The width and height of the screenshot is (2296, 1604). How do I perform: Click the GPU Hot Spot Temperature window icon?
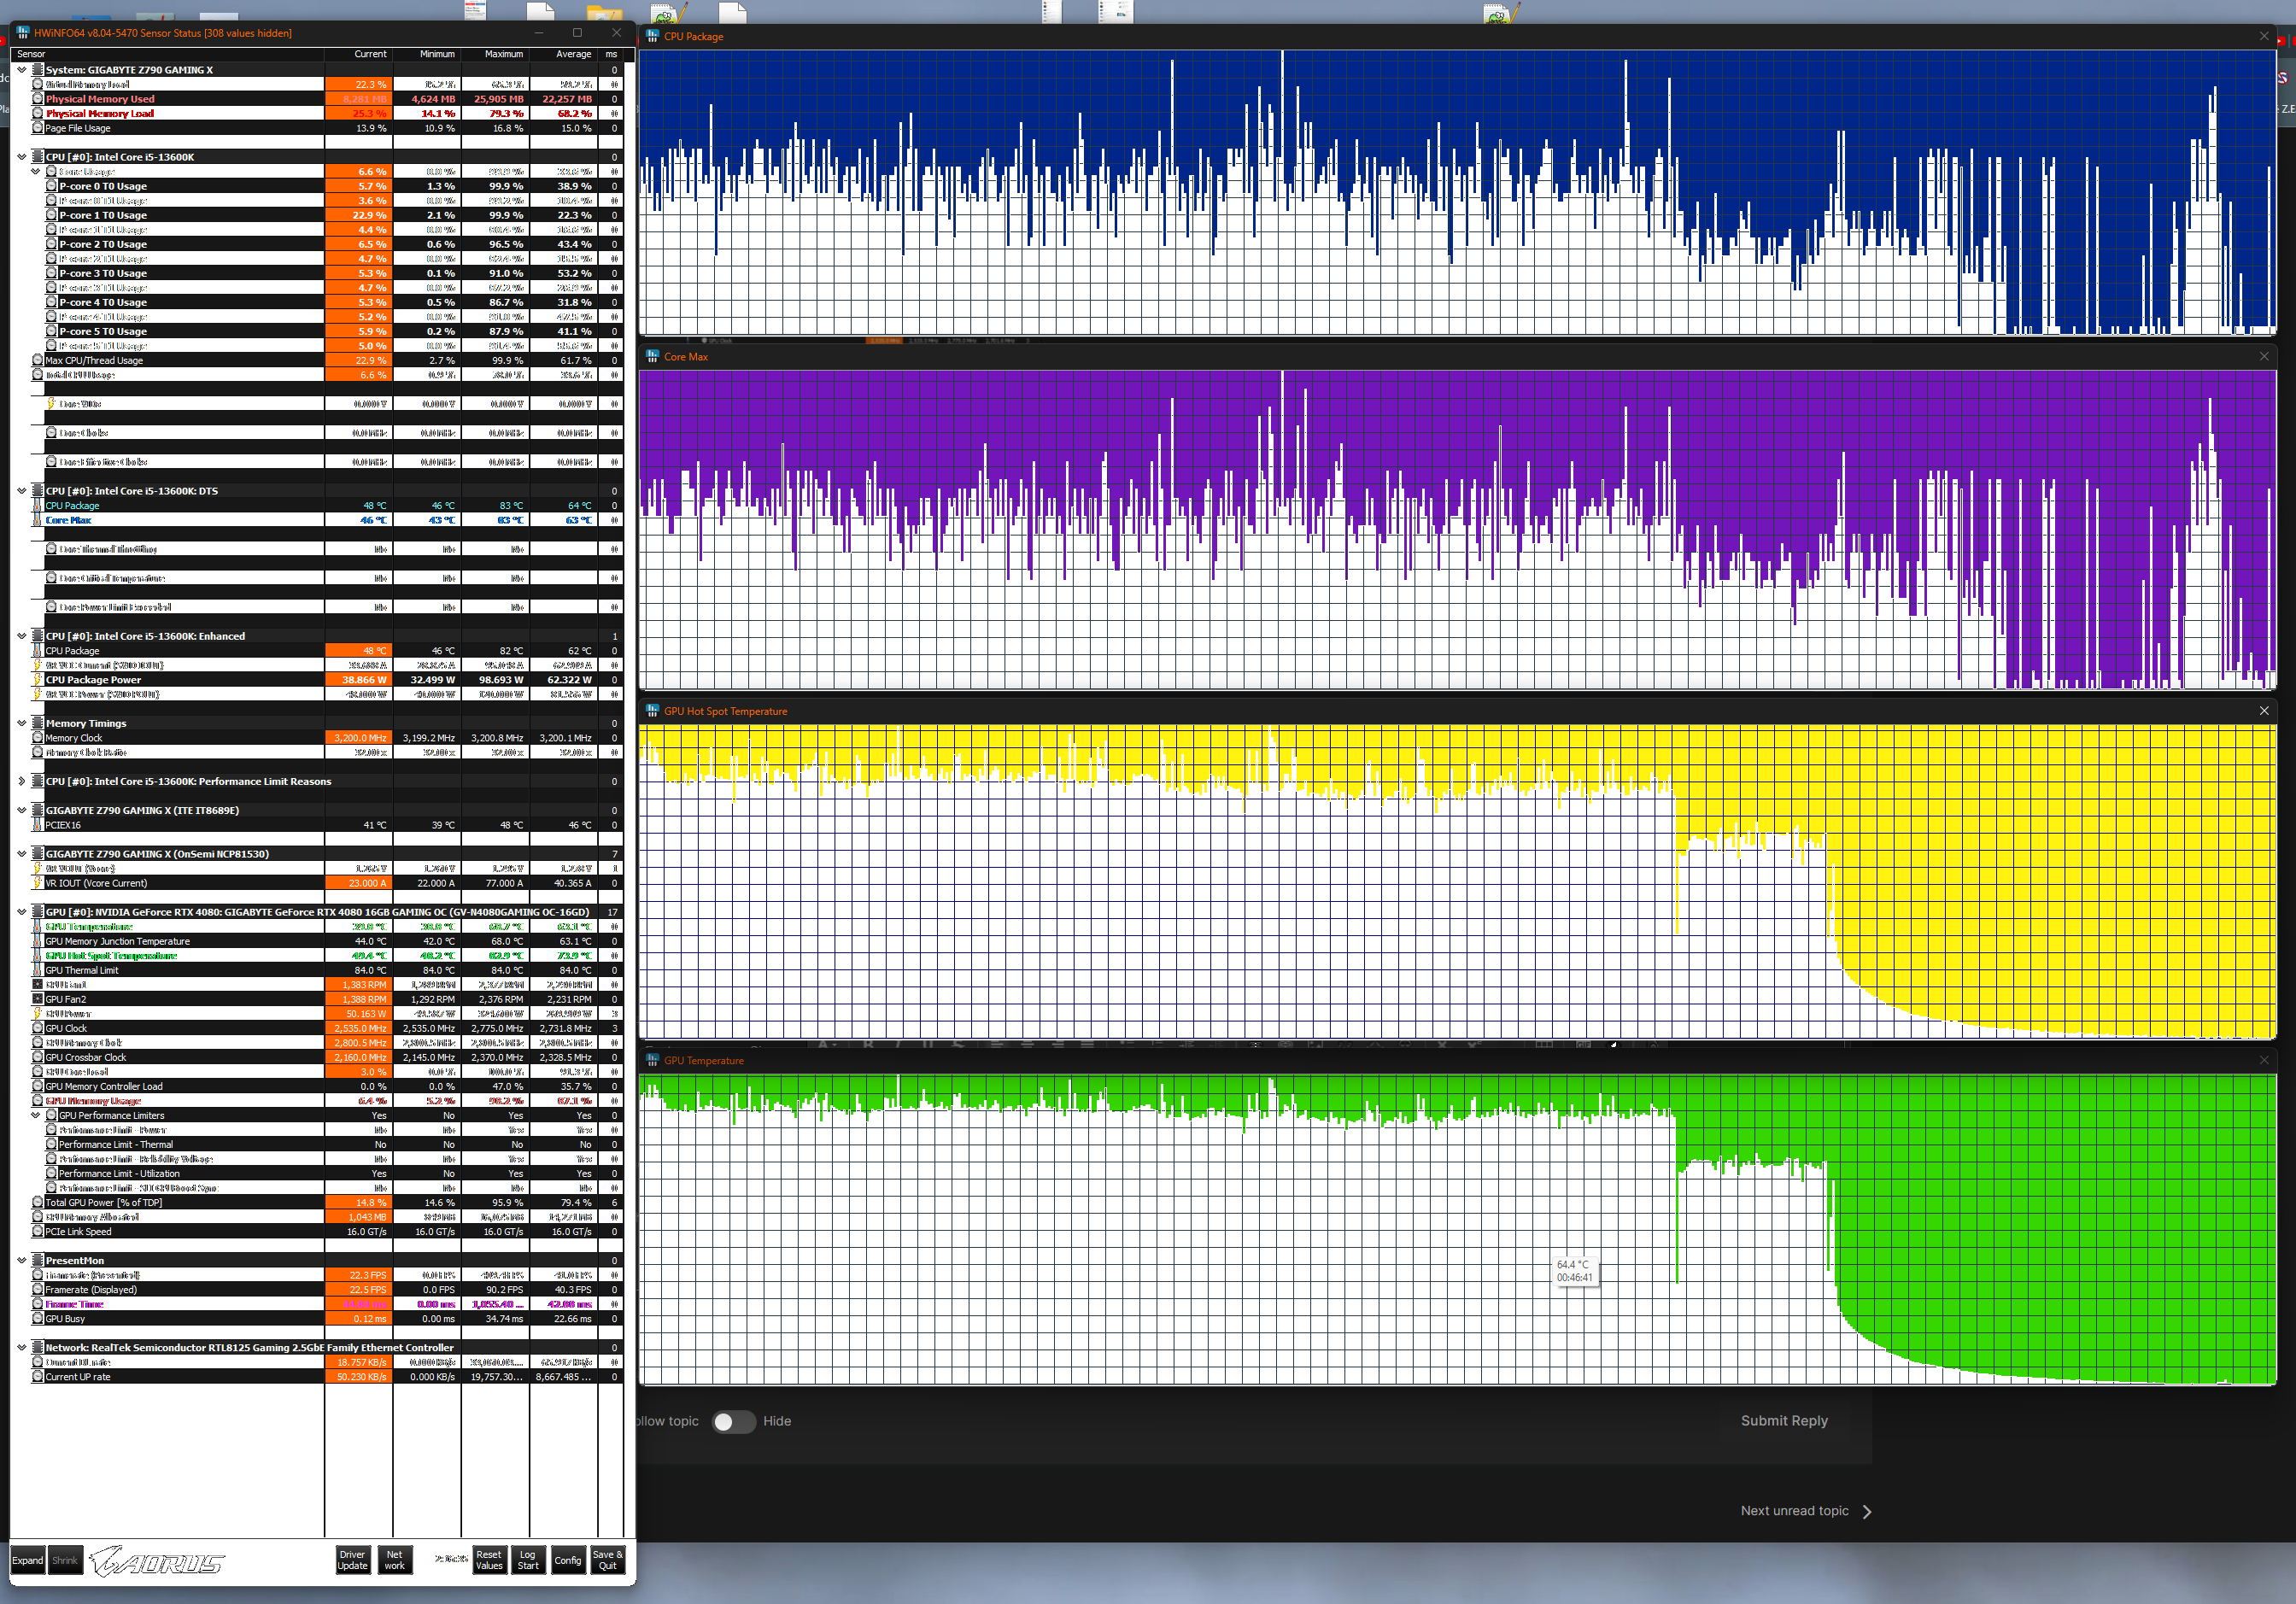tap(652, 711)
